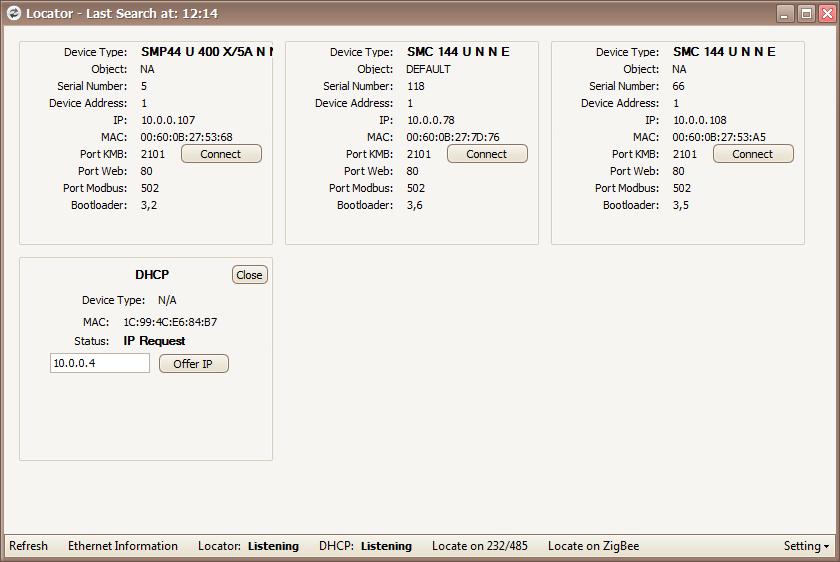This screenshot has width=840, height=562.
Task: Select MAC 00:60:0B:27:53:68
Action: coord(186,137)
